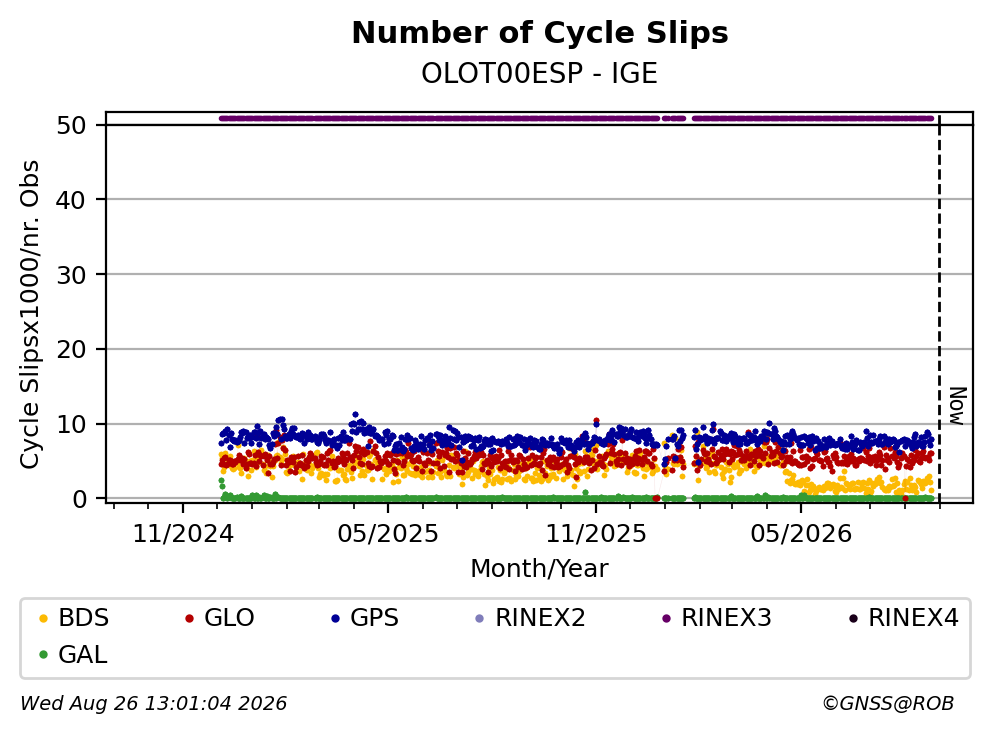Click the red GLO legend marker dot
The image size is (993, 734).
(x=189, y=618)
